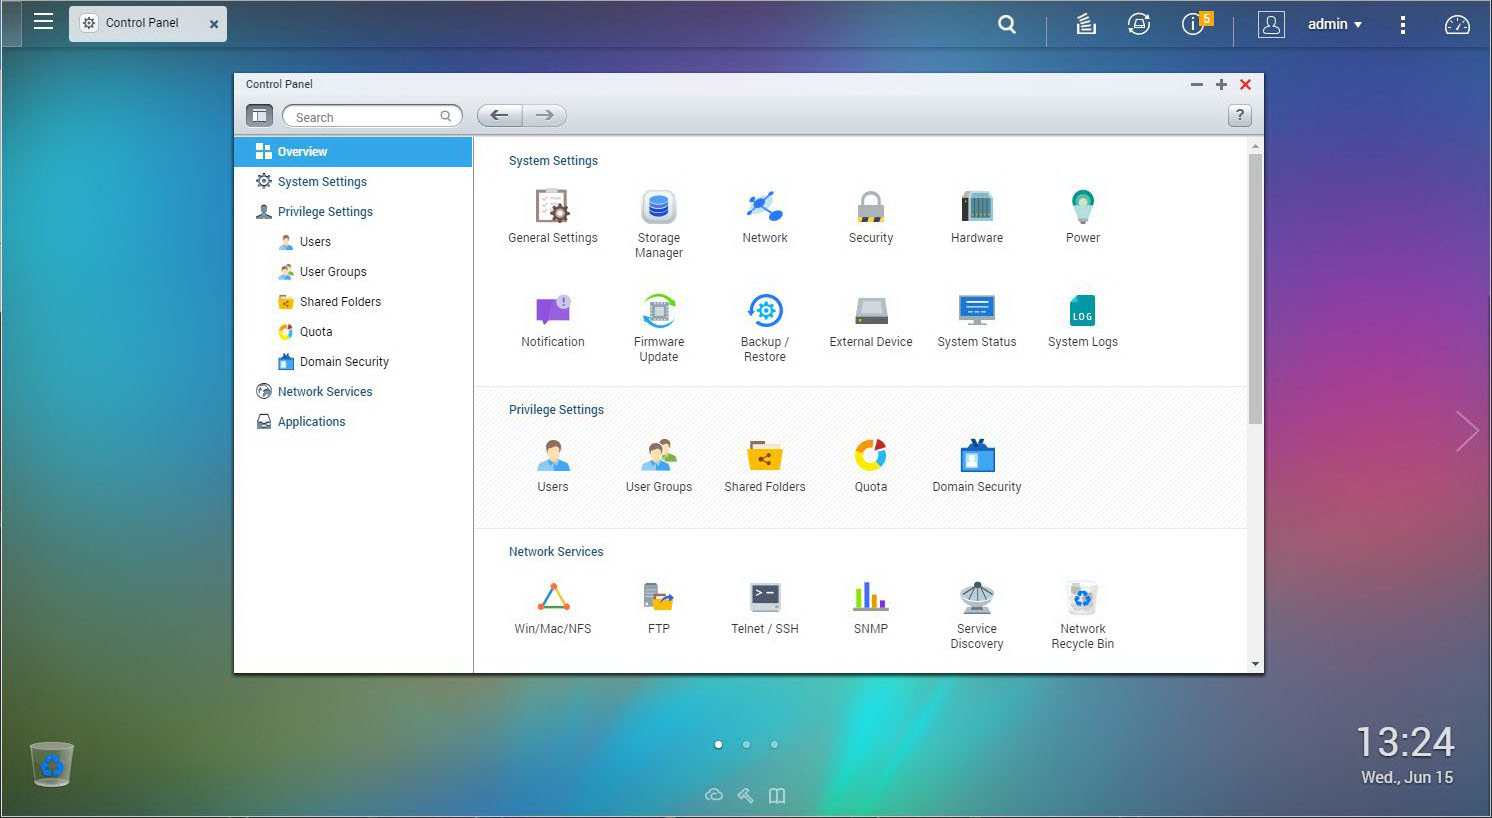Open the Firmware Update icon
1492x818 pixels.
click(x=658, y=312)
